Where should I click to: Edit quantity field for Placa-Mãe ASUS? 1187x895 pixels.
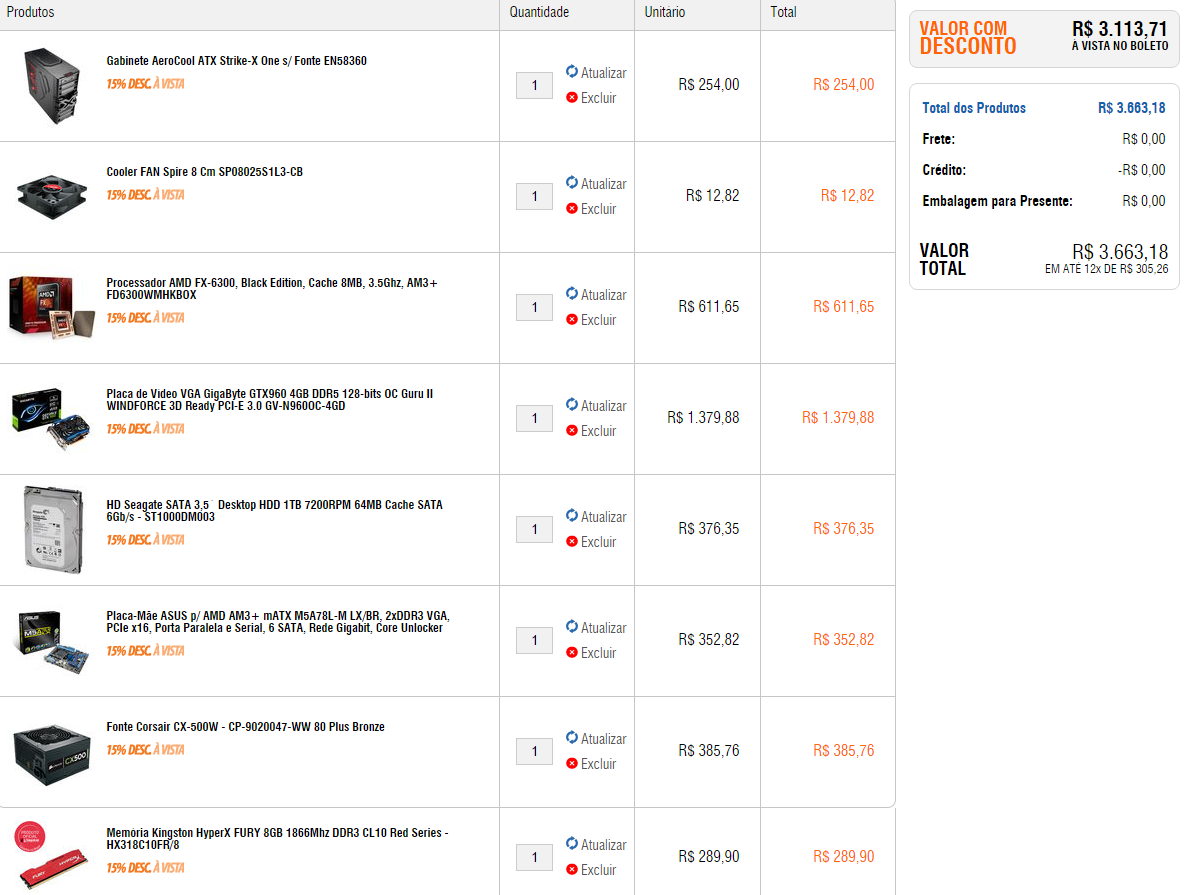tap(534, 641)
